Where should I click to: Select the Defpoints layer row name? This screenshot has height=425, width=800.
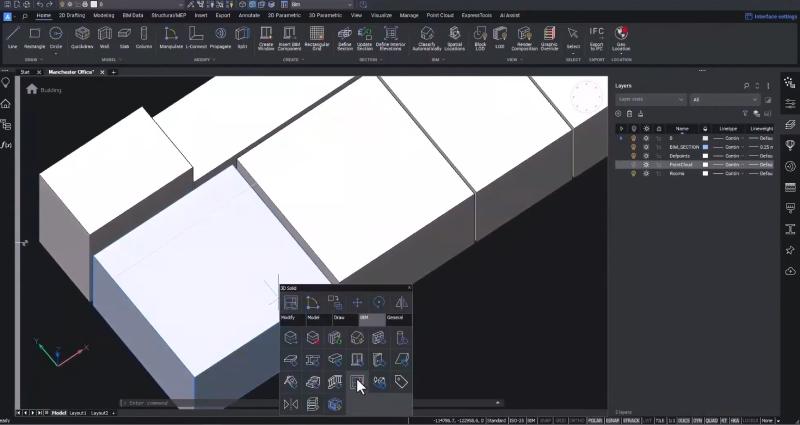pos(680,156)
